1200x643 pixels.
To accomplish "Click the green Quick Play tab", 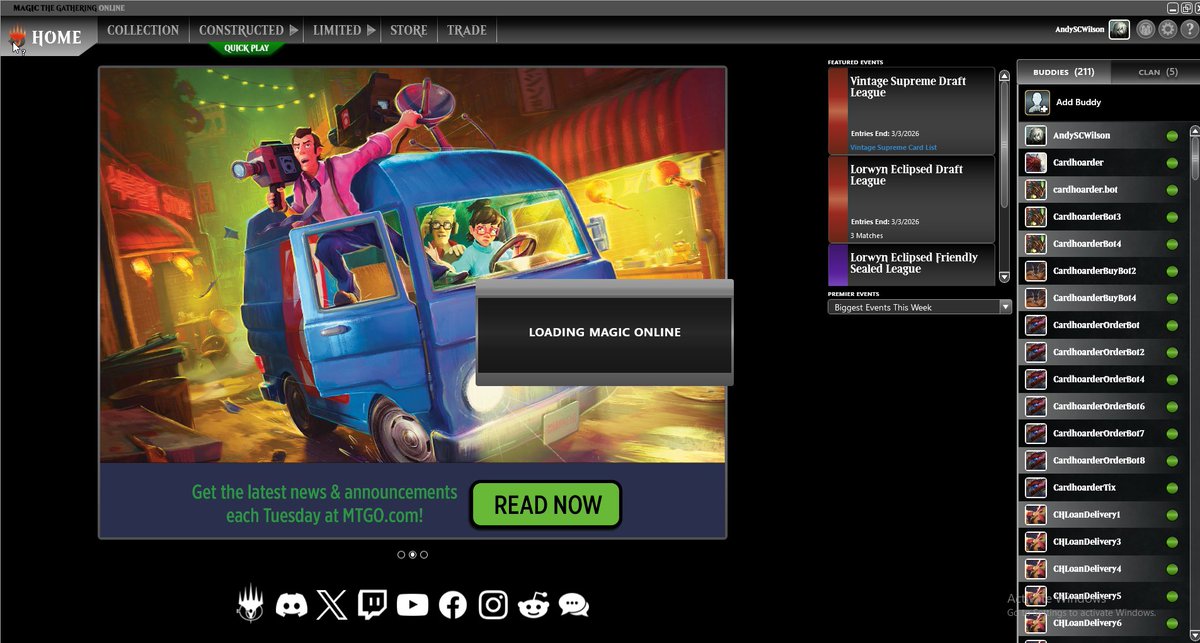I will tap(246, 48).
